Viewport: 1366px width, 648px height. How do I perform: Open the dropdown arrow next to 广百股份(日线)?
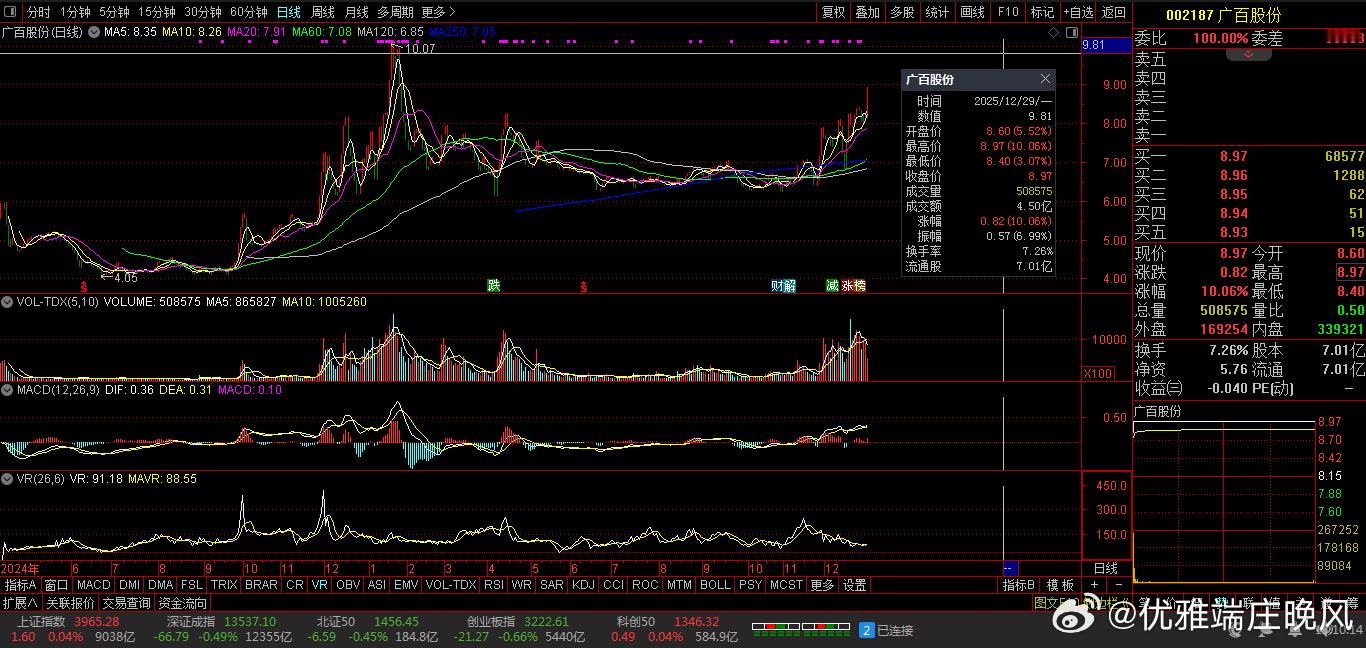coord(94,33)
